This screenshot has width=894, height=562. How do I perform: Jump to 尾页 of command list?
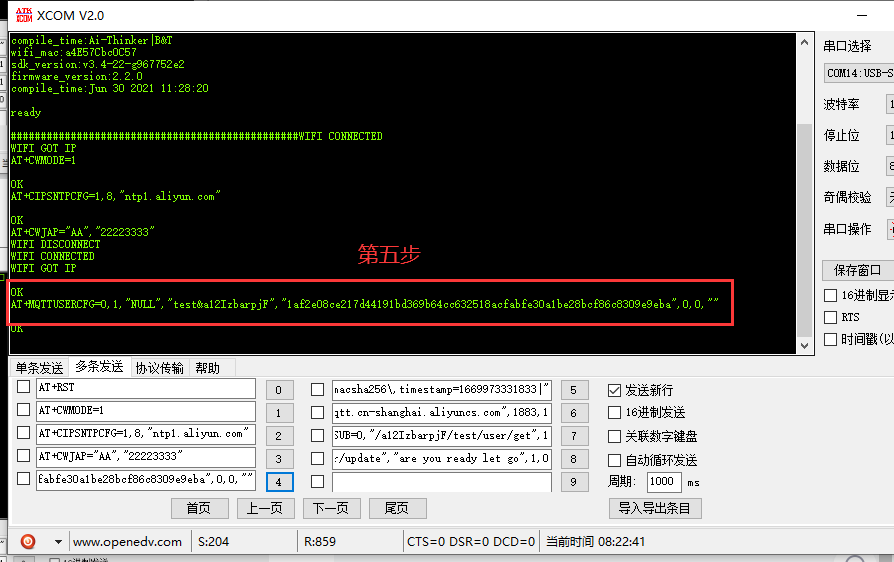click(397, 508)
